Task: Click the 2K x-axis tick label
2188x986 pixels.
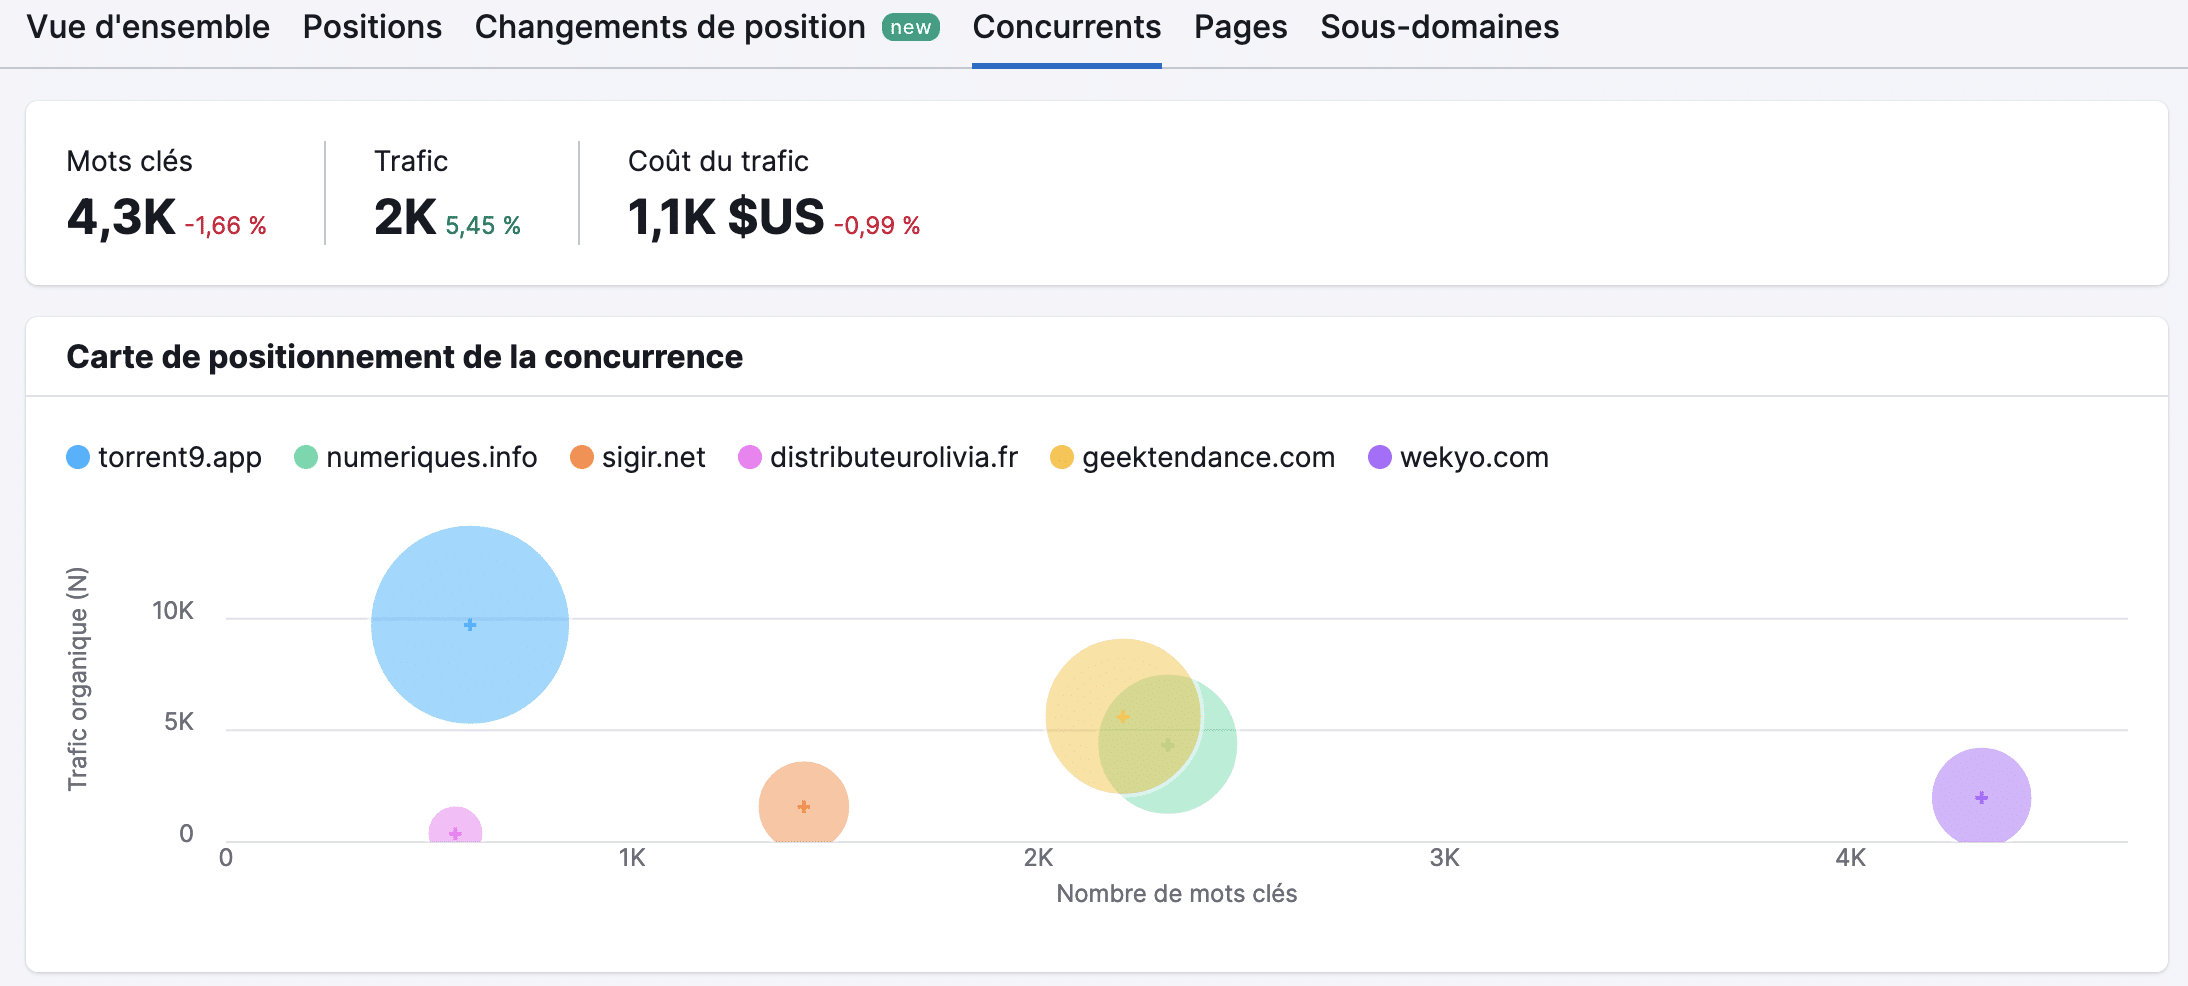Action: (1038, 857)
